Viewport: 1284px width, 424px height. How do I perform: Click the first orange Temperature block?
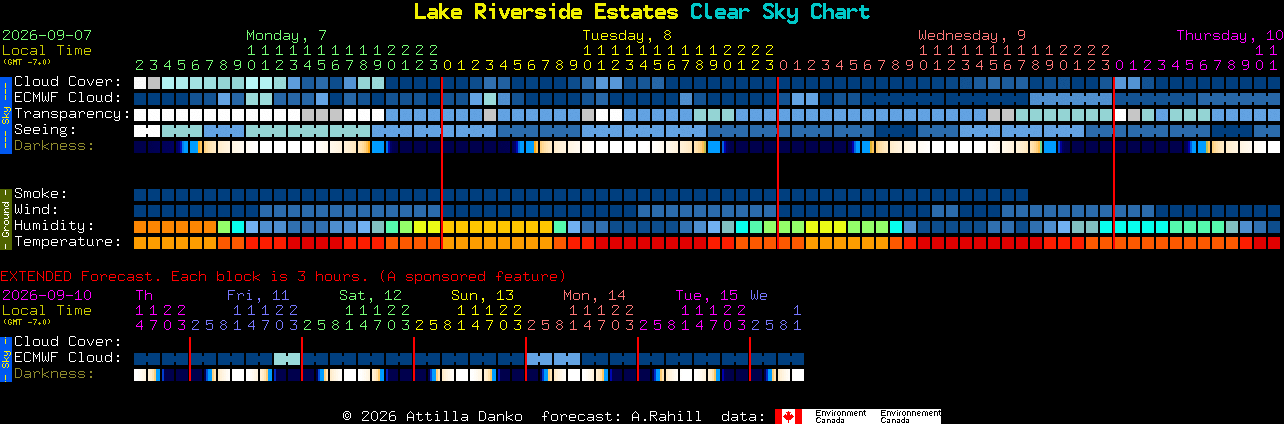pos(140,242)
